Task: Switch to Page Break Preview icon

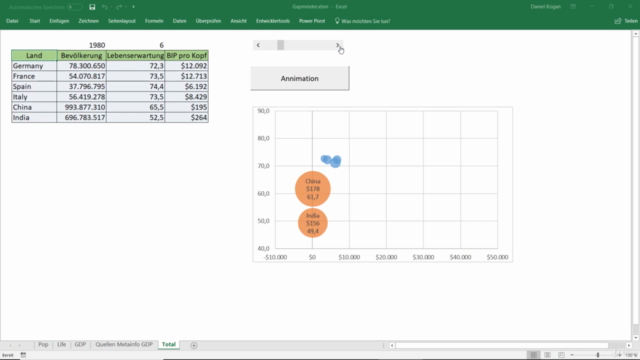Action: pyautogui.click(x=561, y=355)
